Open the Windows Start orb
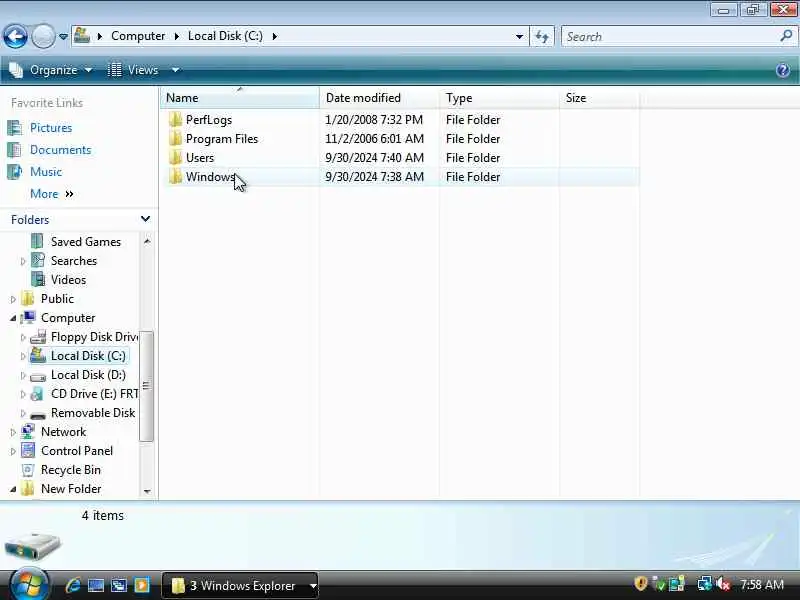This screenshot has width=800, height=600. (29, 584)
